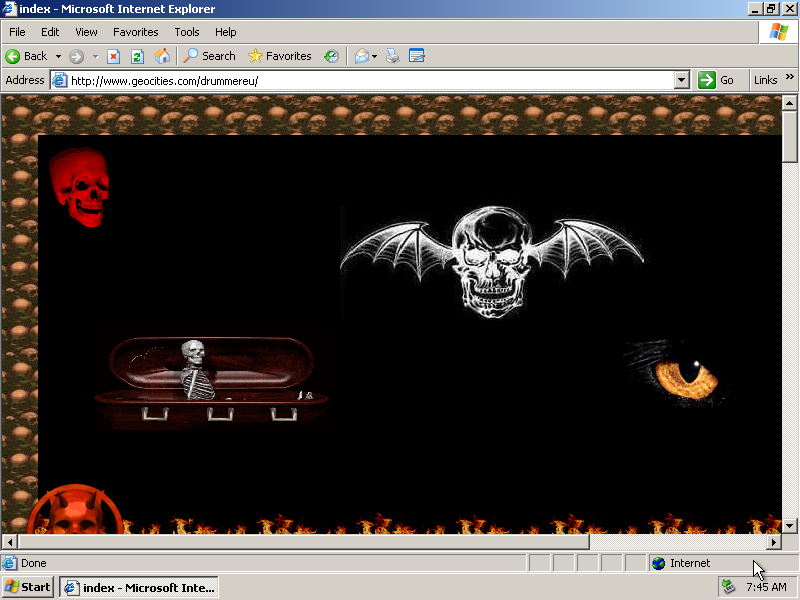Expand the Back button history dropdown
Viewport: 800px width, 600px height.
coord(58,56)
